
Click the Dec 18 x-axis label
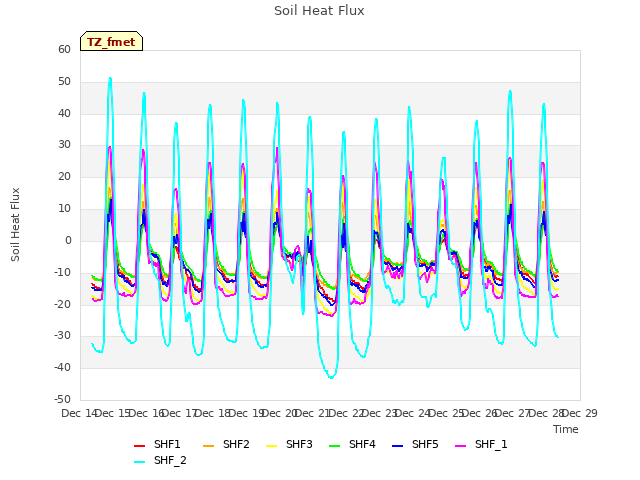[x=213, y=413]
